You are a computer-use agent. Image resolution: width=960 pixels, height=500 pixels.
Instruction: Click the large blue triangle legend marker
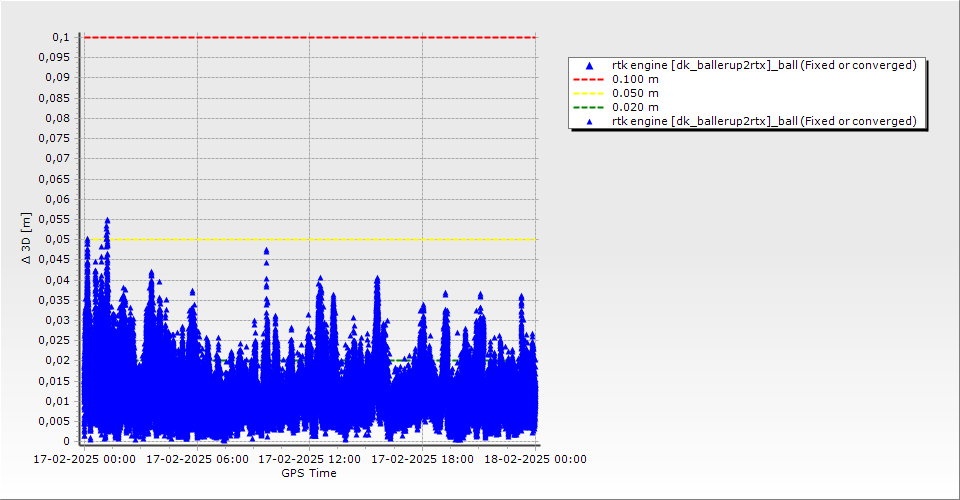pos(590,65)
